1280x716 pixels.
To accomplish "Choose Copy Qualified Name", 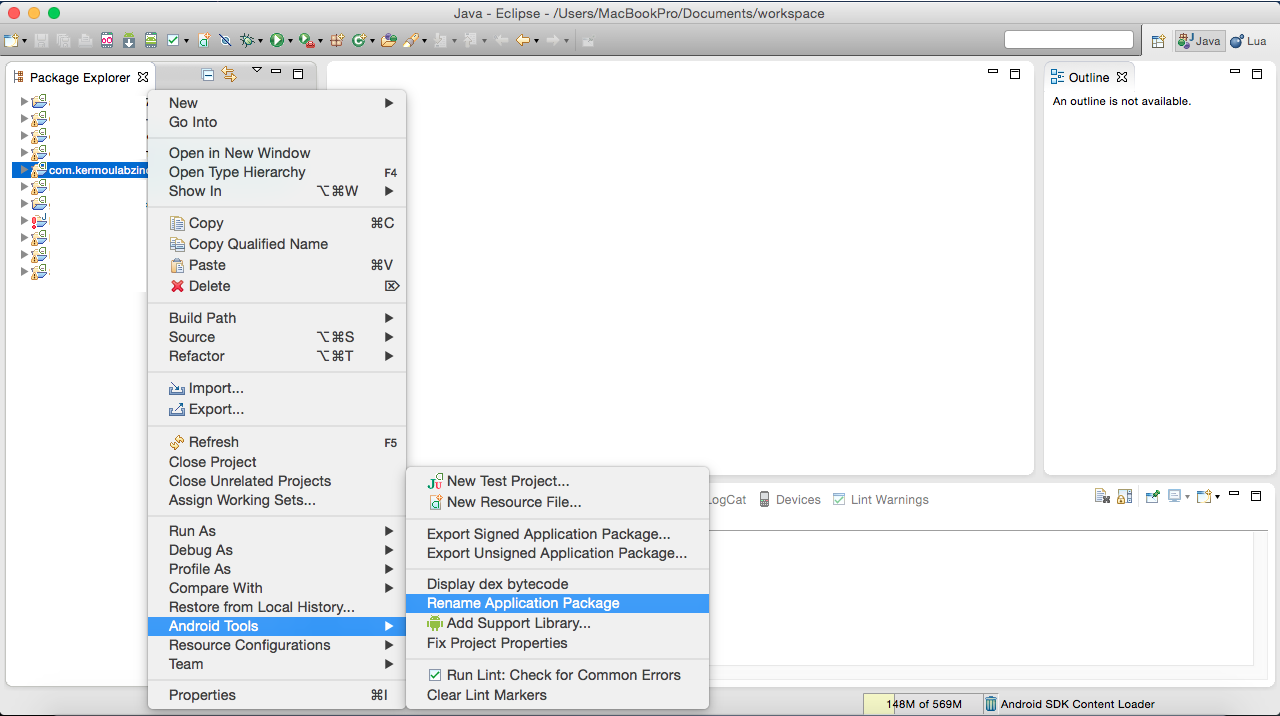I will coord(277,244).
